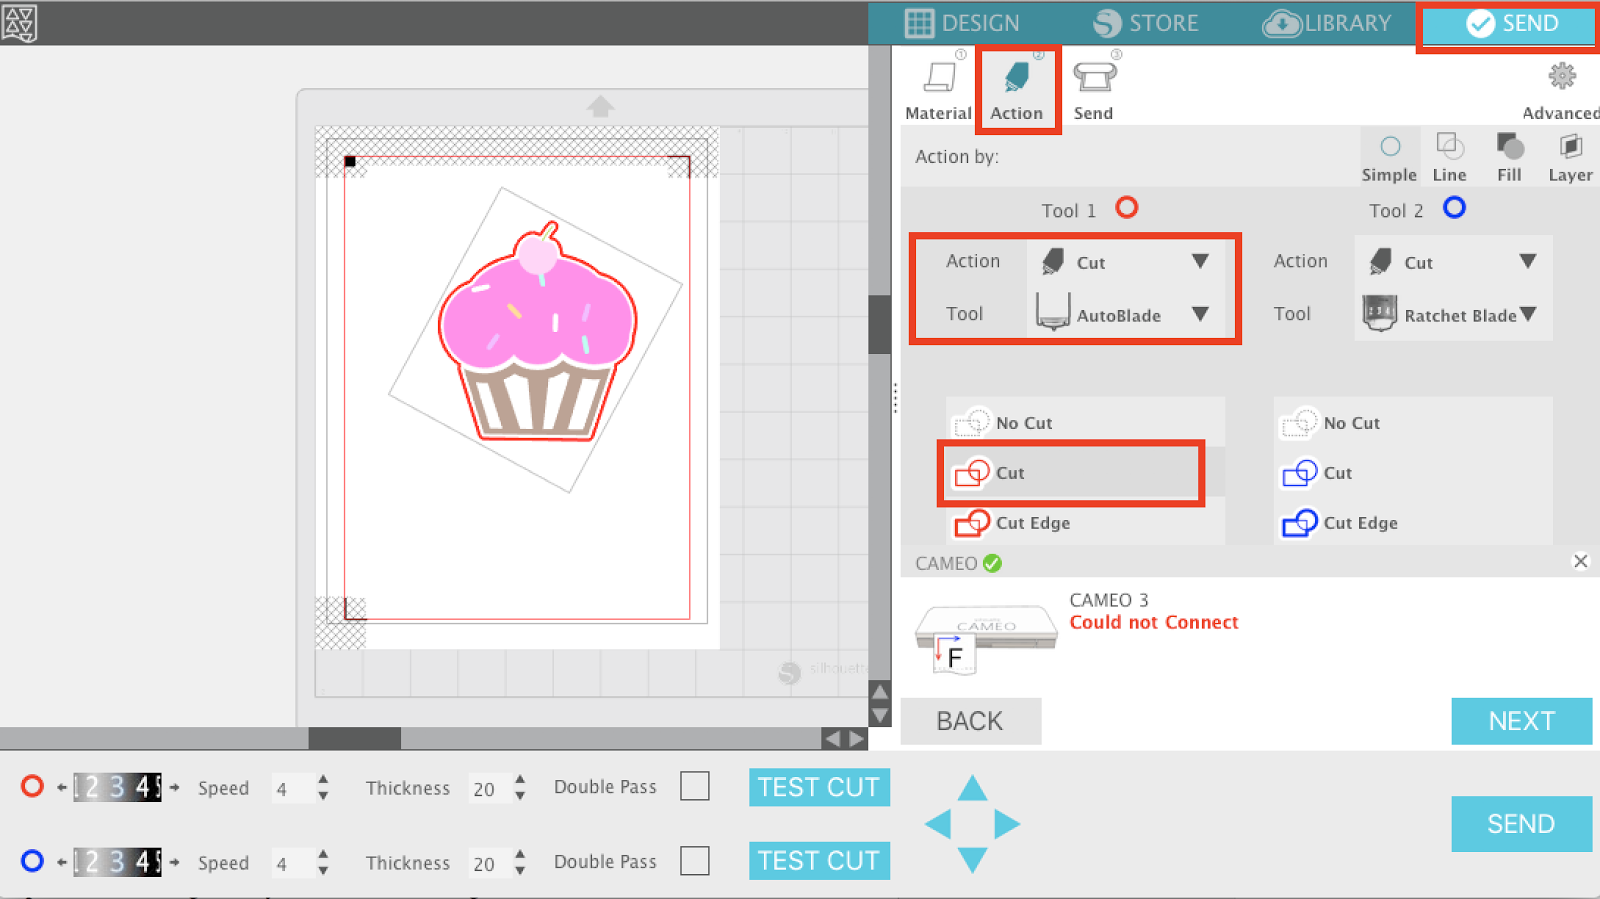
Task: Open Tool 2 Ratchet Blade dropdown
Action: (x=1453, y=314)
